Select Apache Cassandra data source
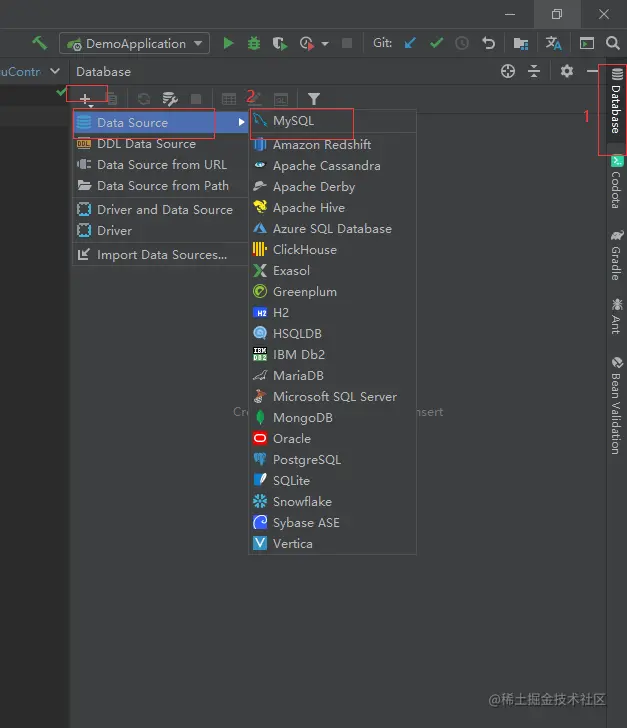Screen dimensions: 627x728 pos(333,165)
